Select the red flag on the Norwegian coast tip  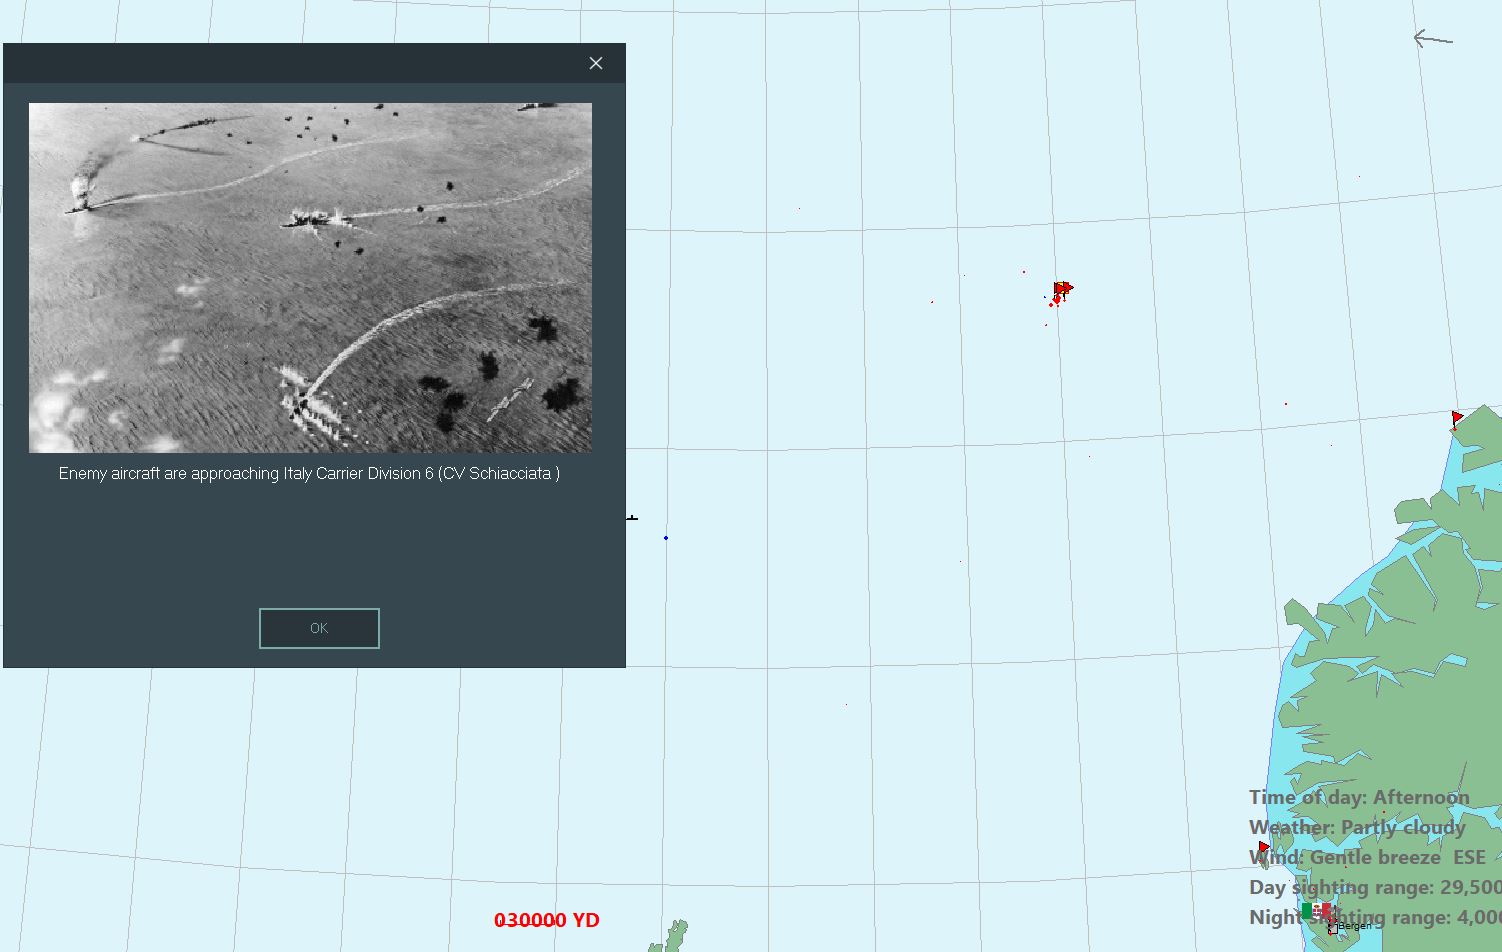[1457, 418]
